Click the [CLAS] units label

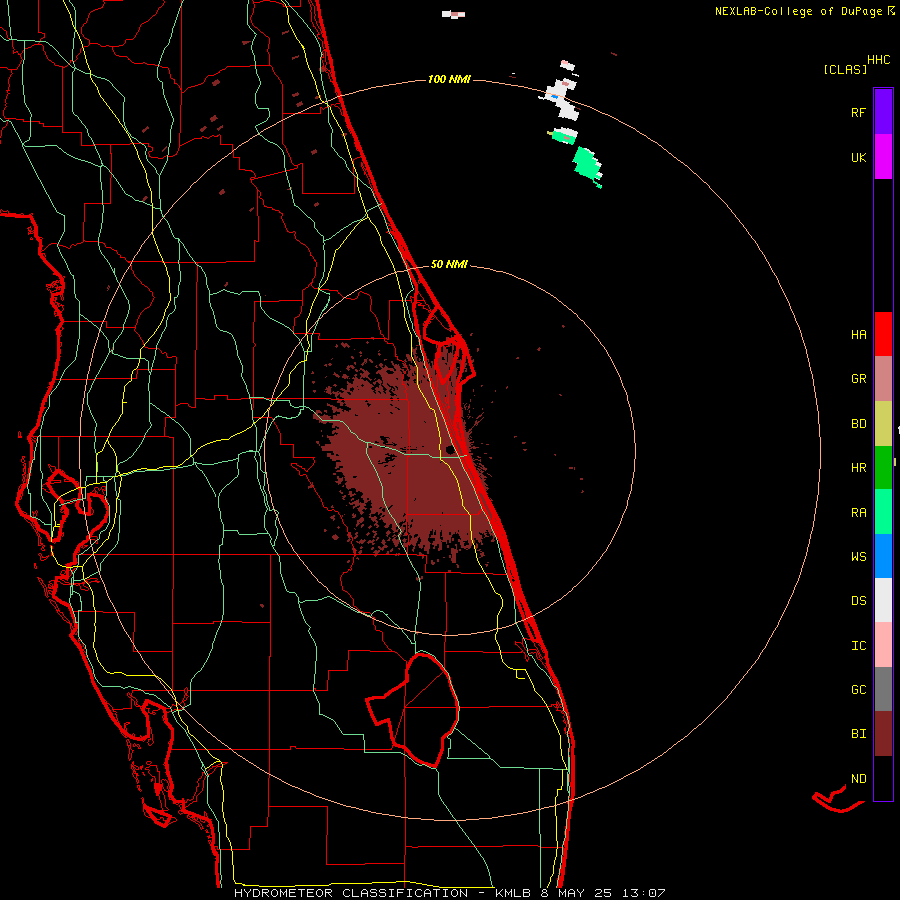[x=845, y=69]
